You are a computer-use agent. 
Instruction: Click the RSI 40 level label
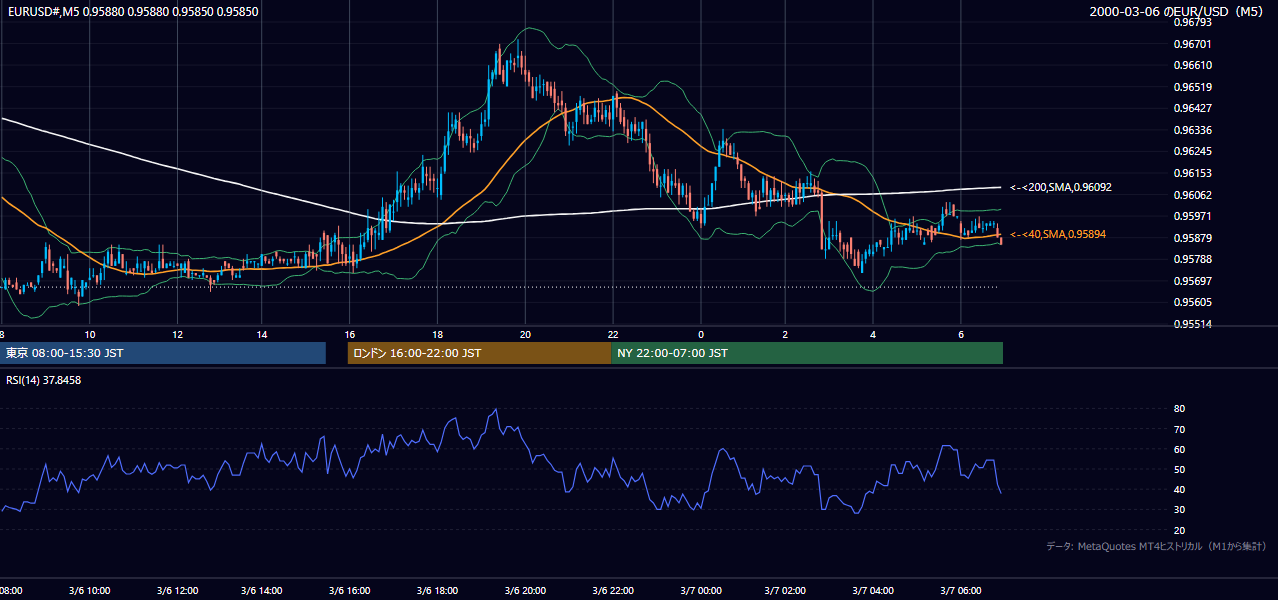[1179, 489]
